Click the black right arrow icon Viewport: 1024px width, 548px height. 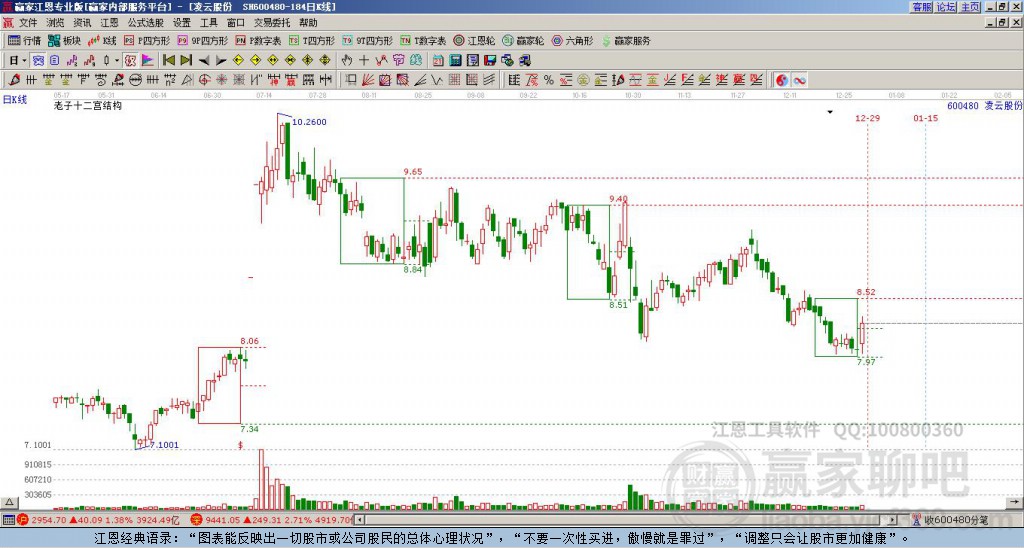[221, 61]
